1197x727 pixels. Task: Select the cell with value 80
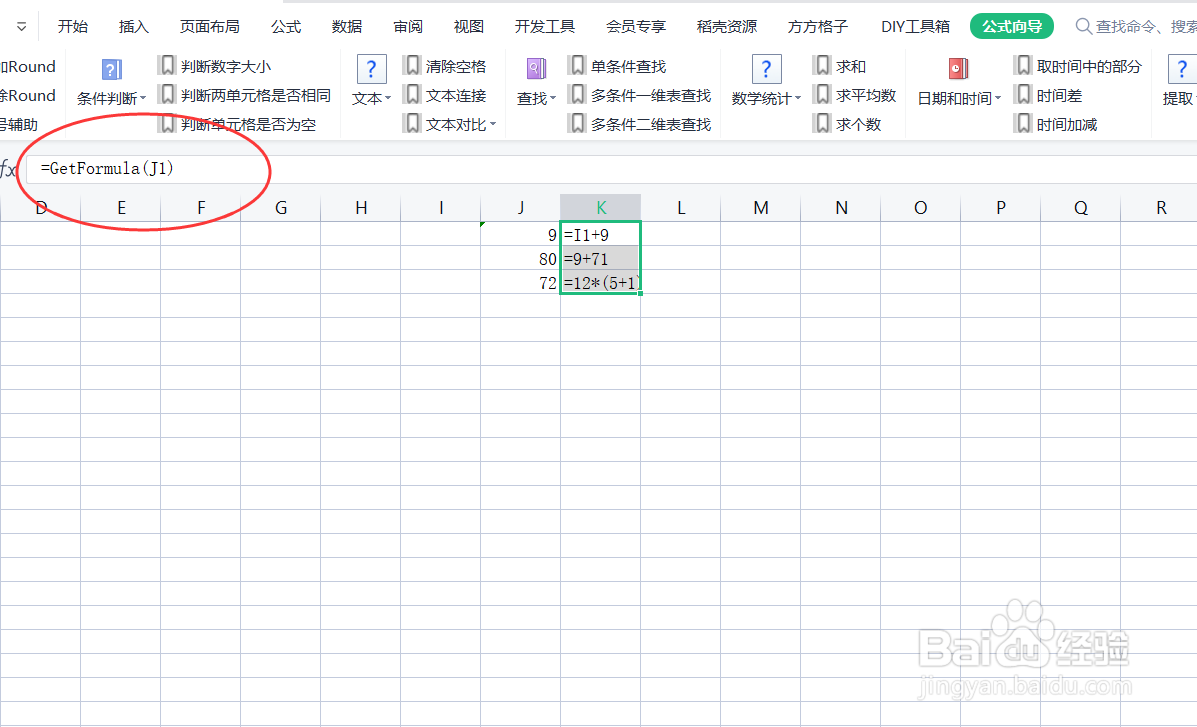(x=521, y=258)
